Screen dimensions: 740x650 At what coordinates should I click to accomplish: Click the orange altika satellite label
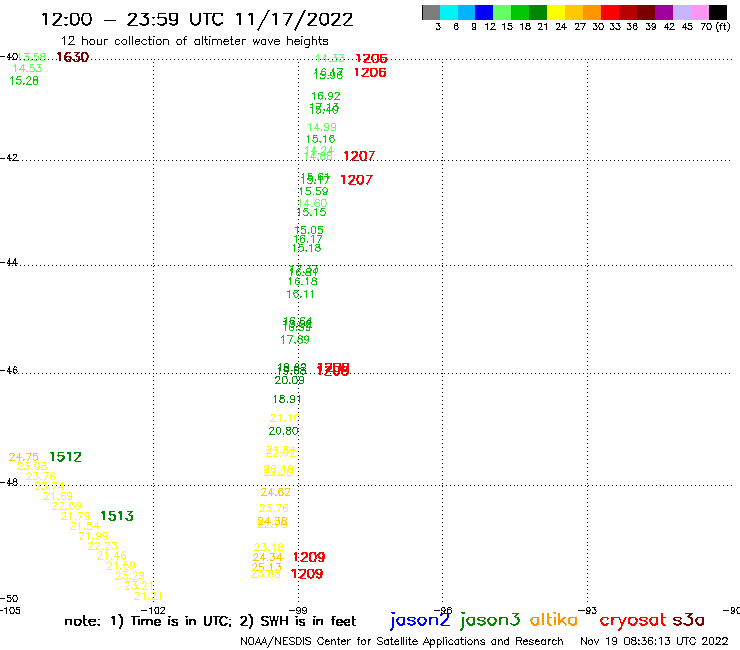pos(554,619)
